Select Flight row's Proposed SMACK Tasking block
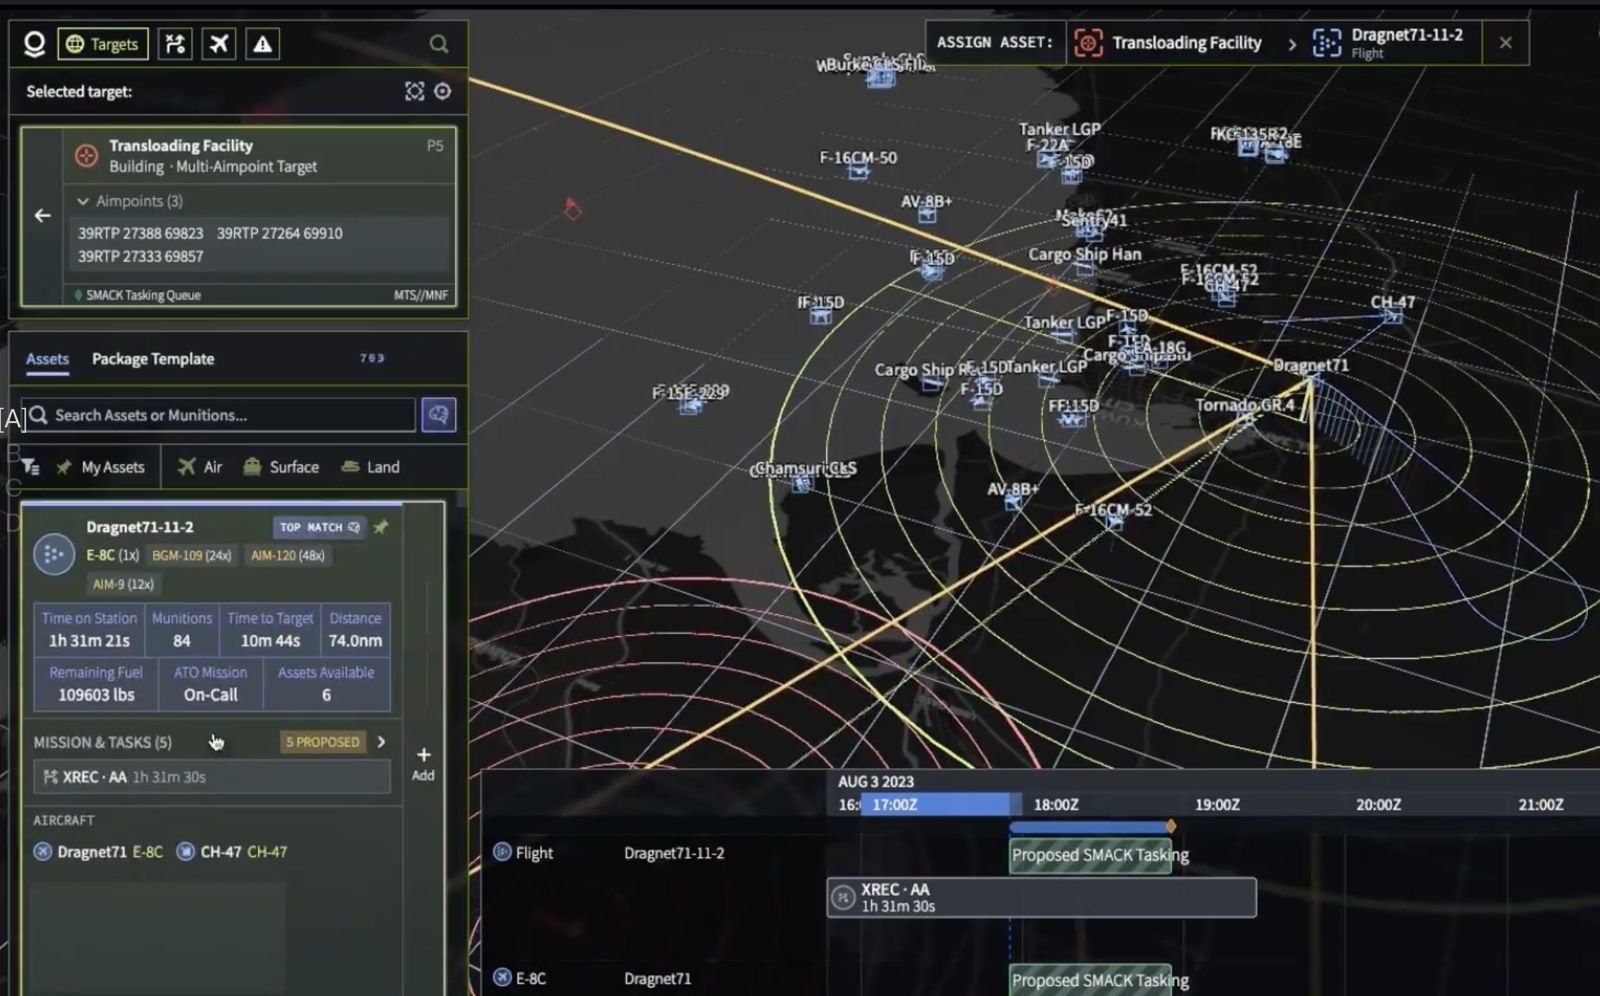 [x=1091, y=855]
